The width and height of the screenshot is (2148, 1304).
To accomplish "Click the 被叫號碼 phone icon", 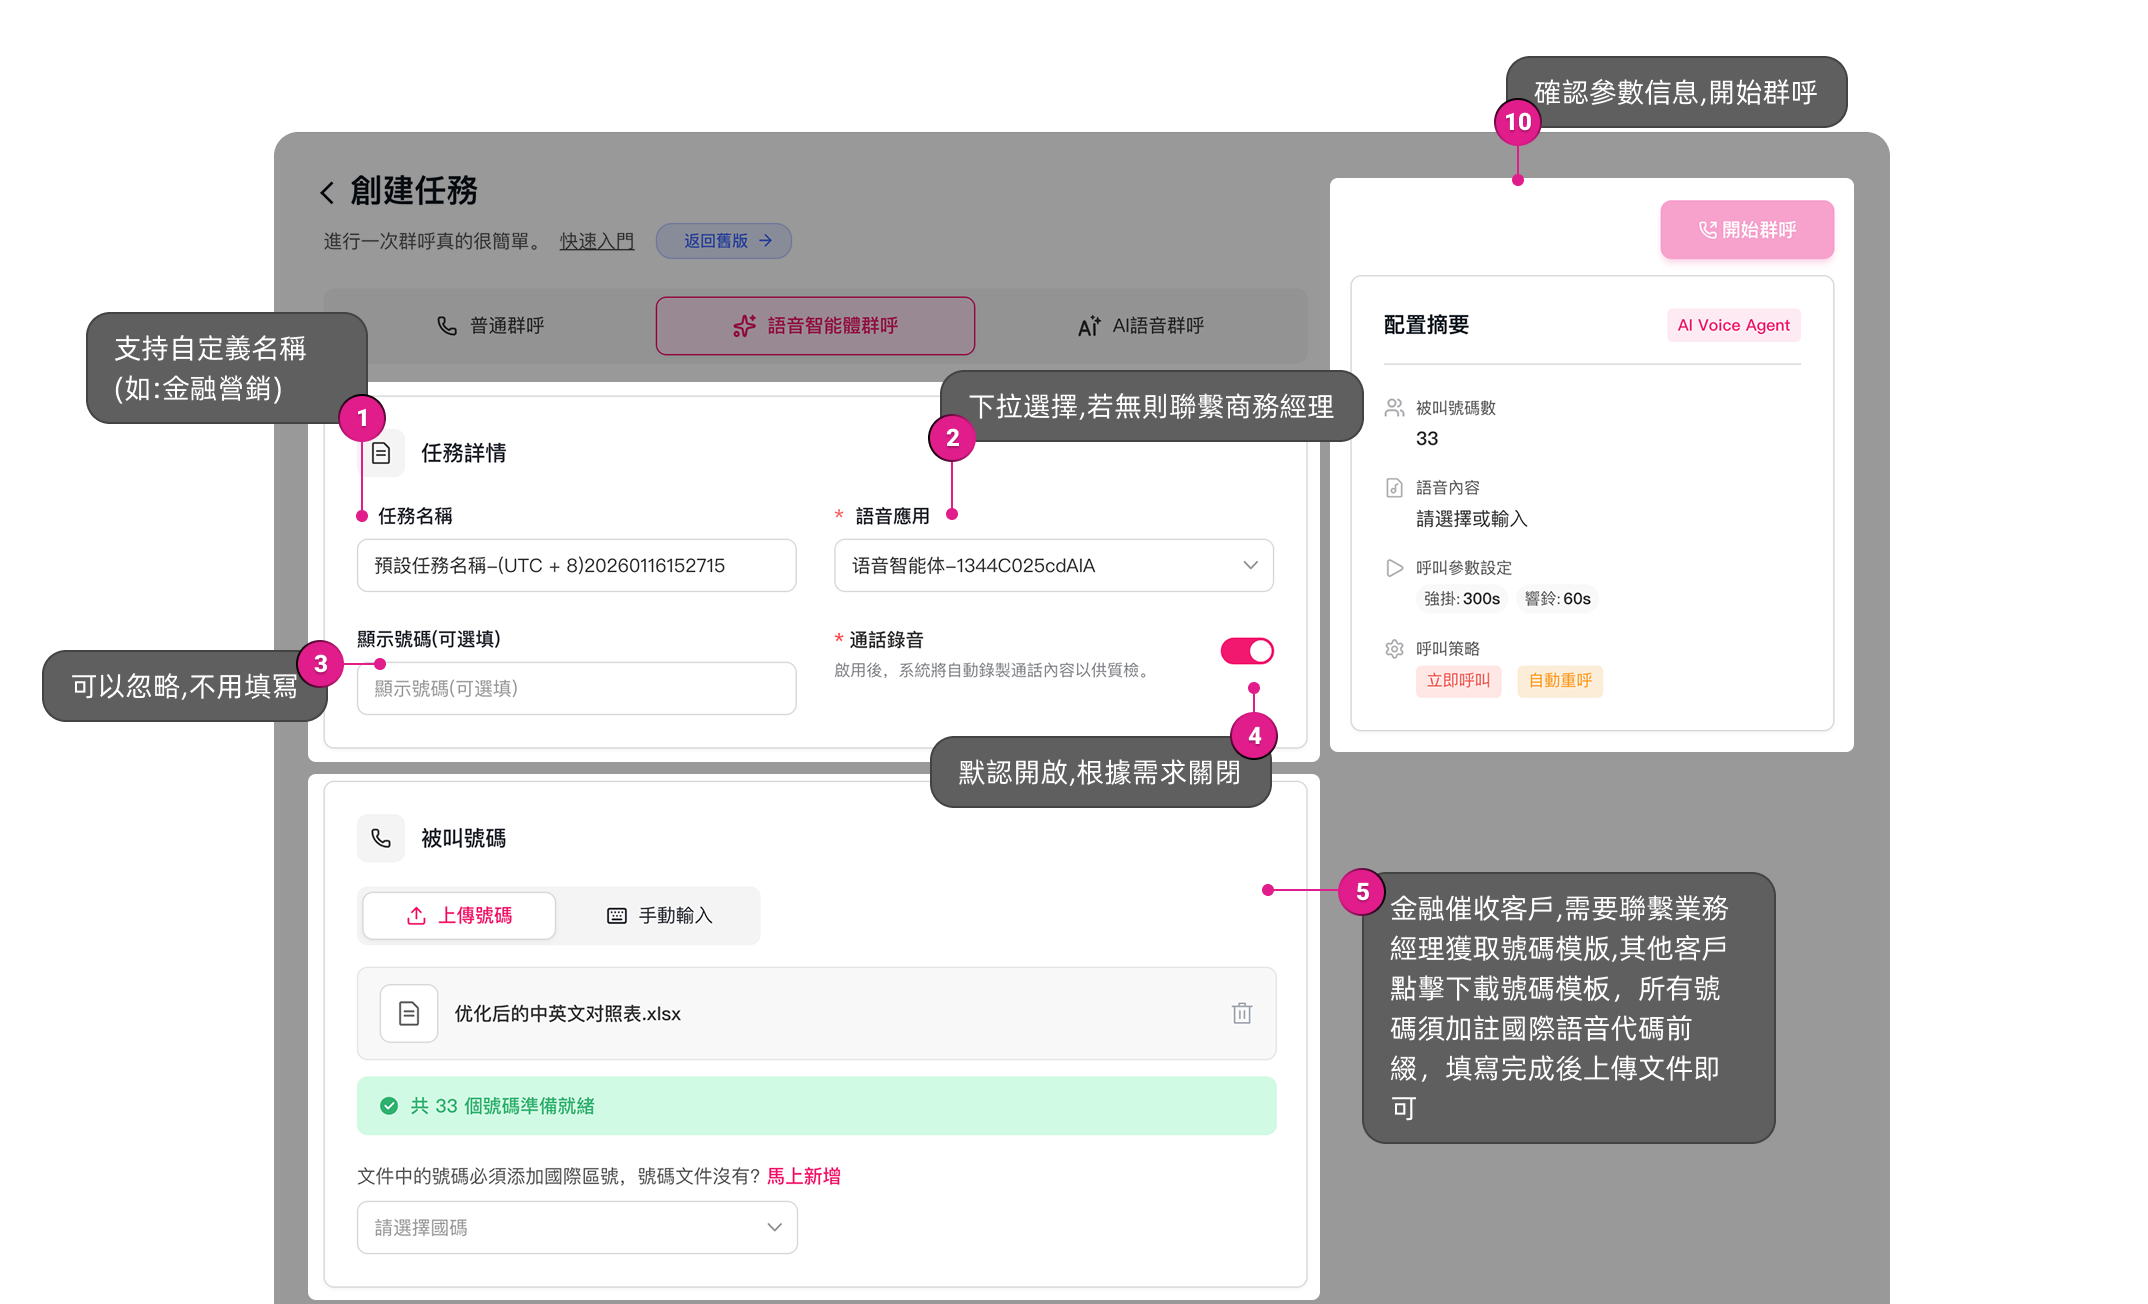I will pos(381,838).
